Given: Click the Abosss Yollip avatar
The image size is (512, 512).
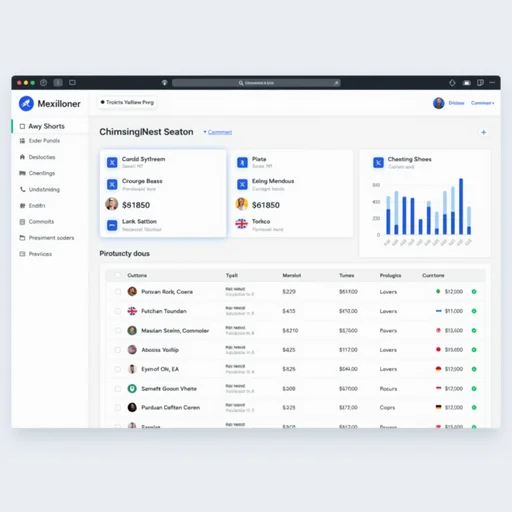Looking at the screenshot, I should pyautogui.click(x=132, y=350).
